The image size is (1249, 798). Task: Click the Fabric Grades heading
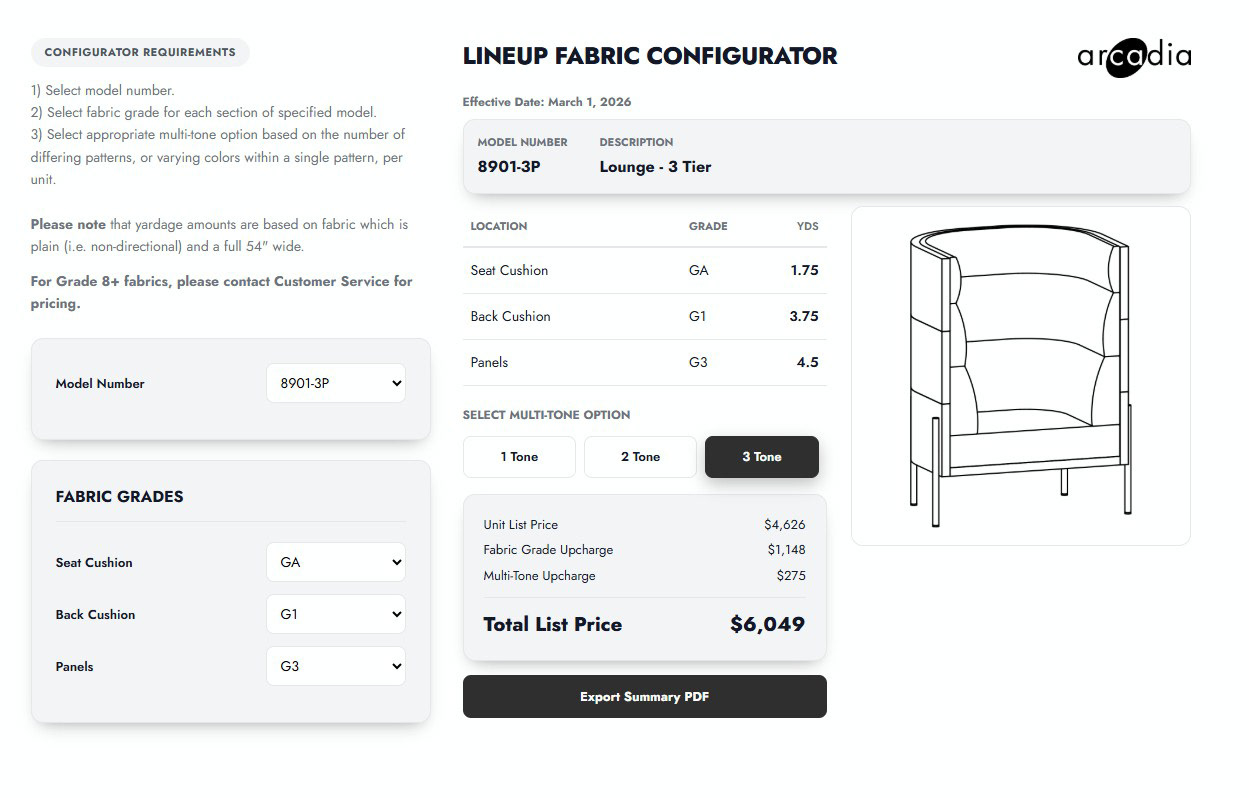point(119,497)
